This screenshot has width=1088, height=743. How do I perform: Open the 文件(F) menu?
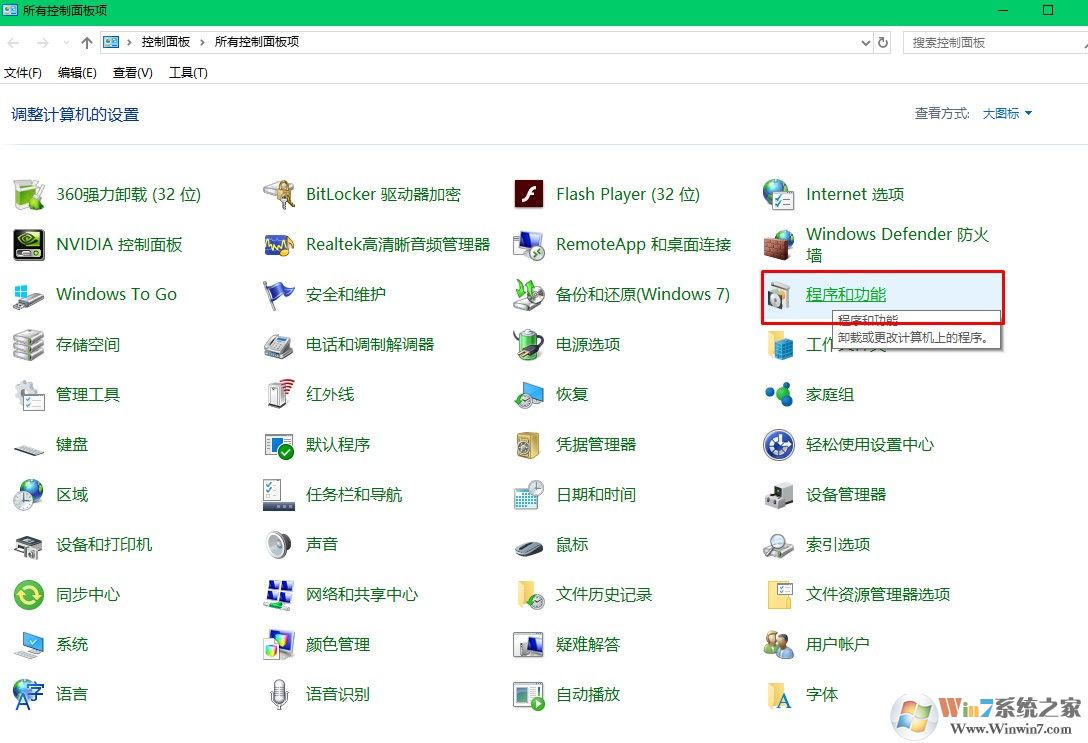(22, 73)
